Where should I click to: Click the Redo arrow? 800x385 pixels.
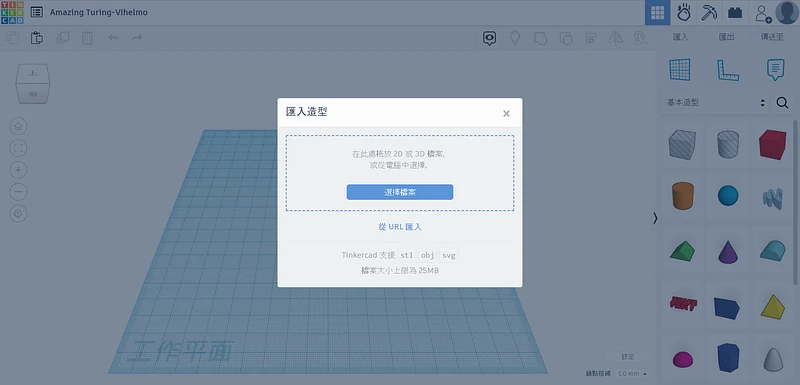pyautogui.click(x=137, y=38)
